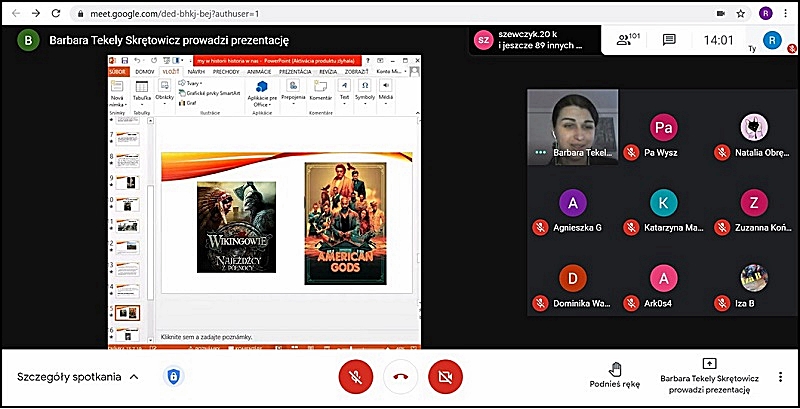The height and width of the screenshot is (409, 800).
Task: Bookmark this page with the star icon
Action: (x=741, y=13)
